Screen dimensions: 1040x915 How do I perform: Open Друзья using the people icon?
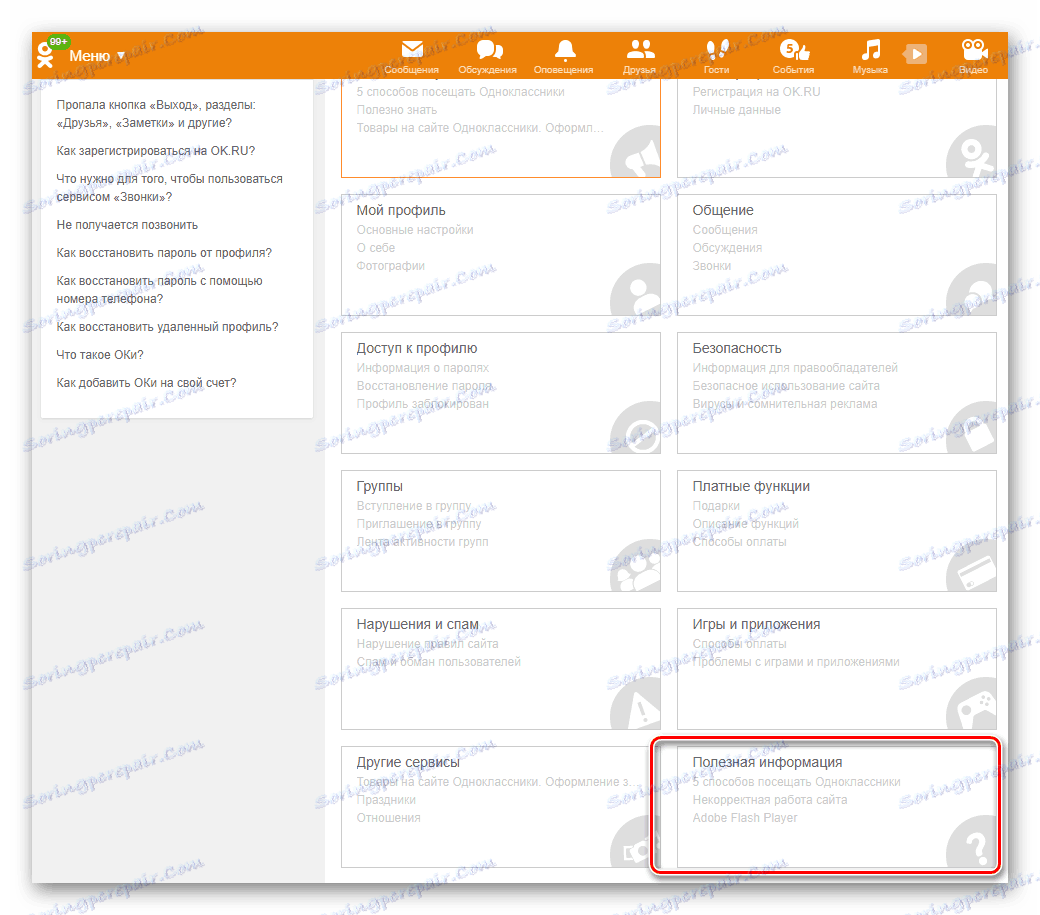(x=639, y=48)
